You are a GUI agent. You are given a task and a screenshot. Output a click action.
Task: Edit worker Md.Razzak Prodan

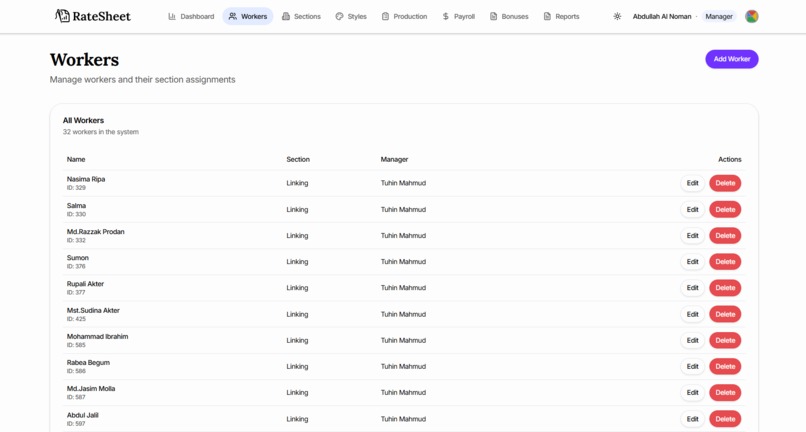pyautogui.click(x=692, y=236)
